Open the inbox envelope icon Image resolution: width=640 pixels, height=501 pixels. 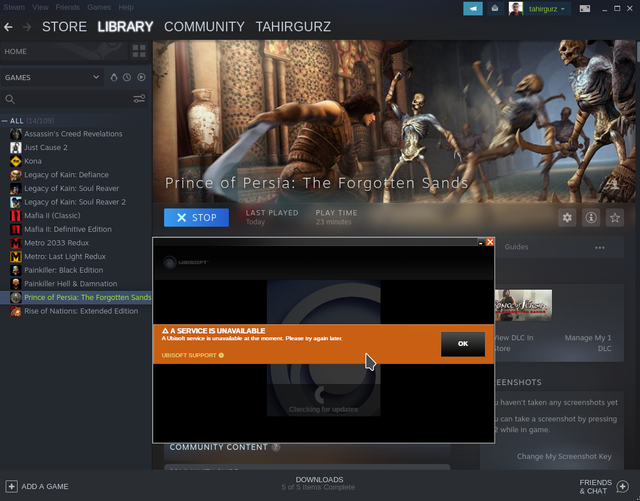(x=495, y=9)
